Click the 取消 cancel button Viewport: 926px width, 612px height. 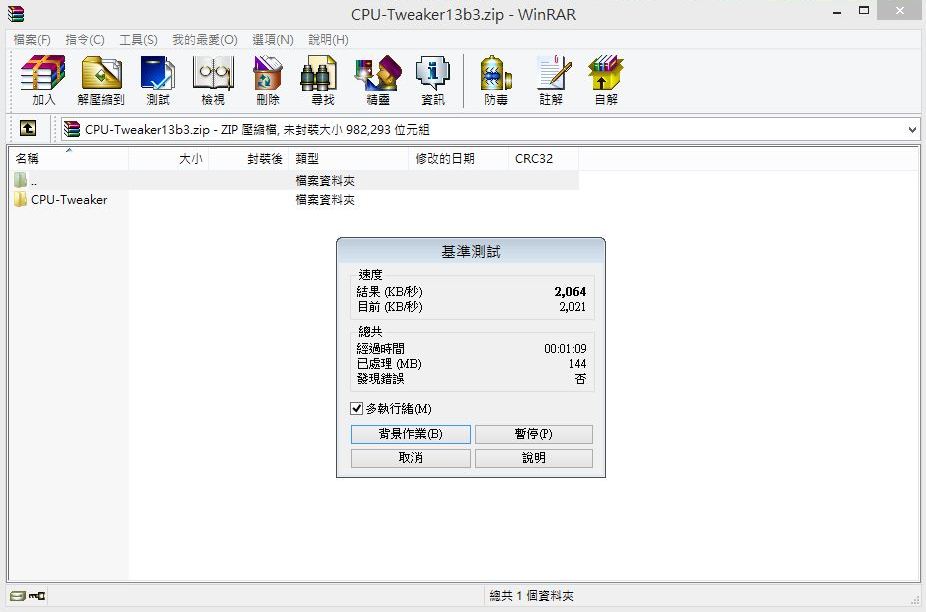tap(410, 458)
